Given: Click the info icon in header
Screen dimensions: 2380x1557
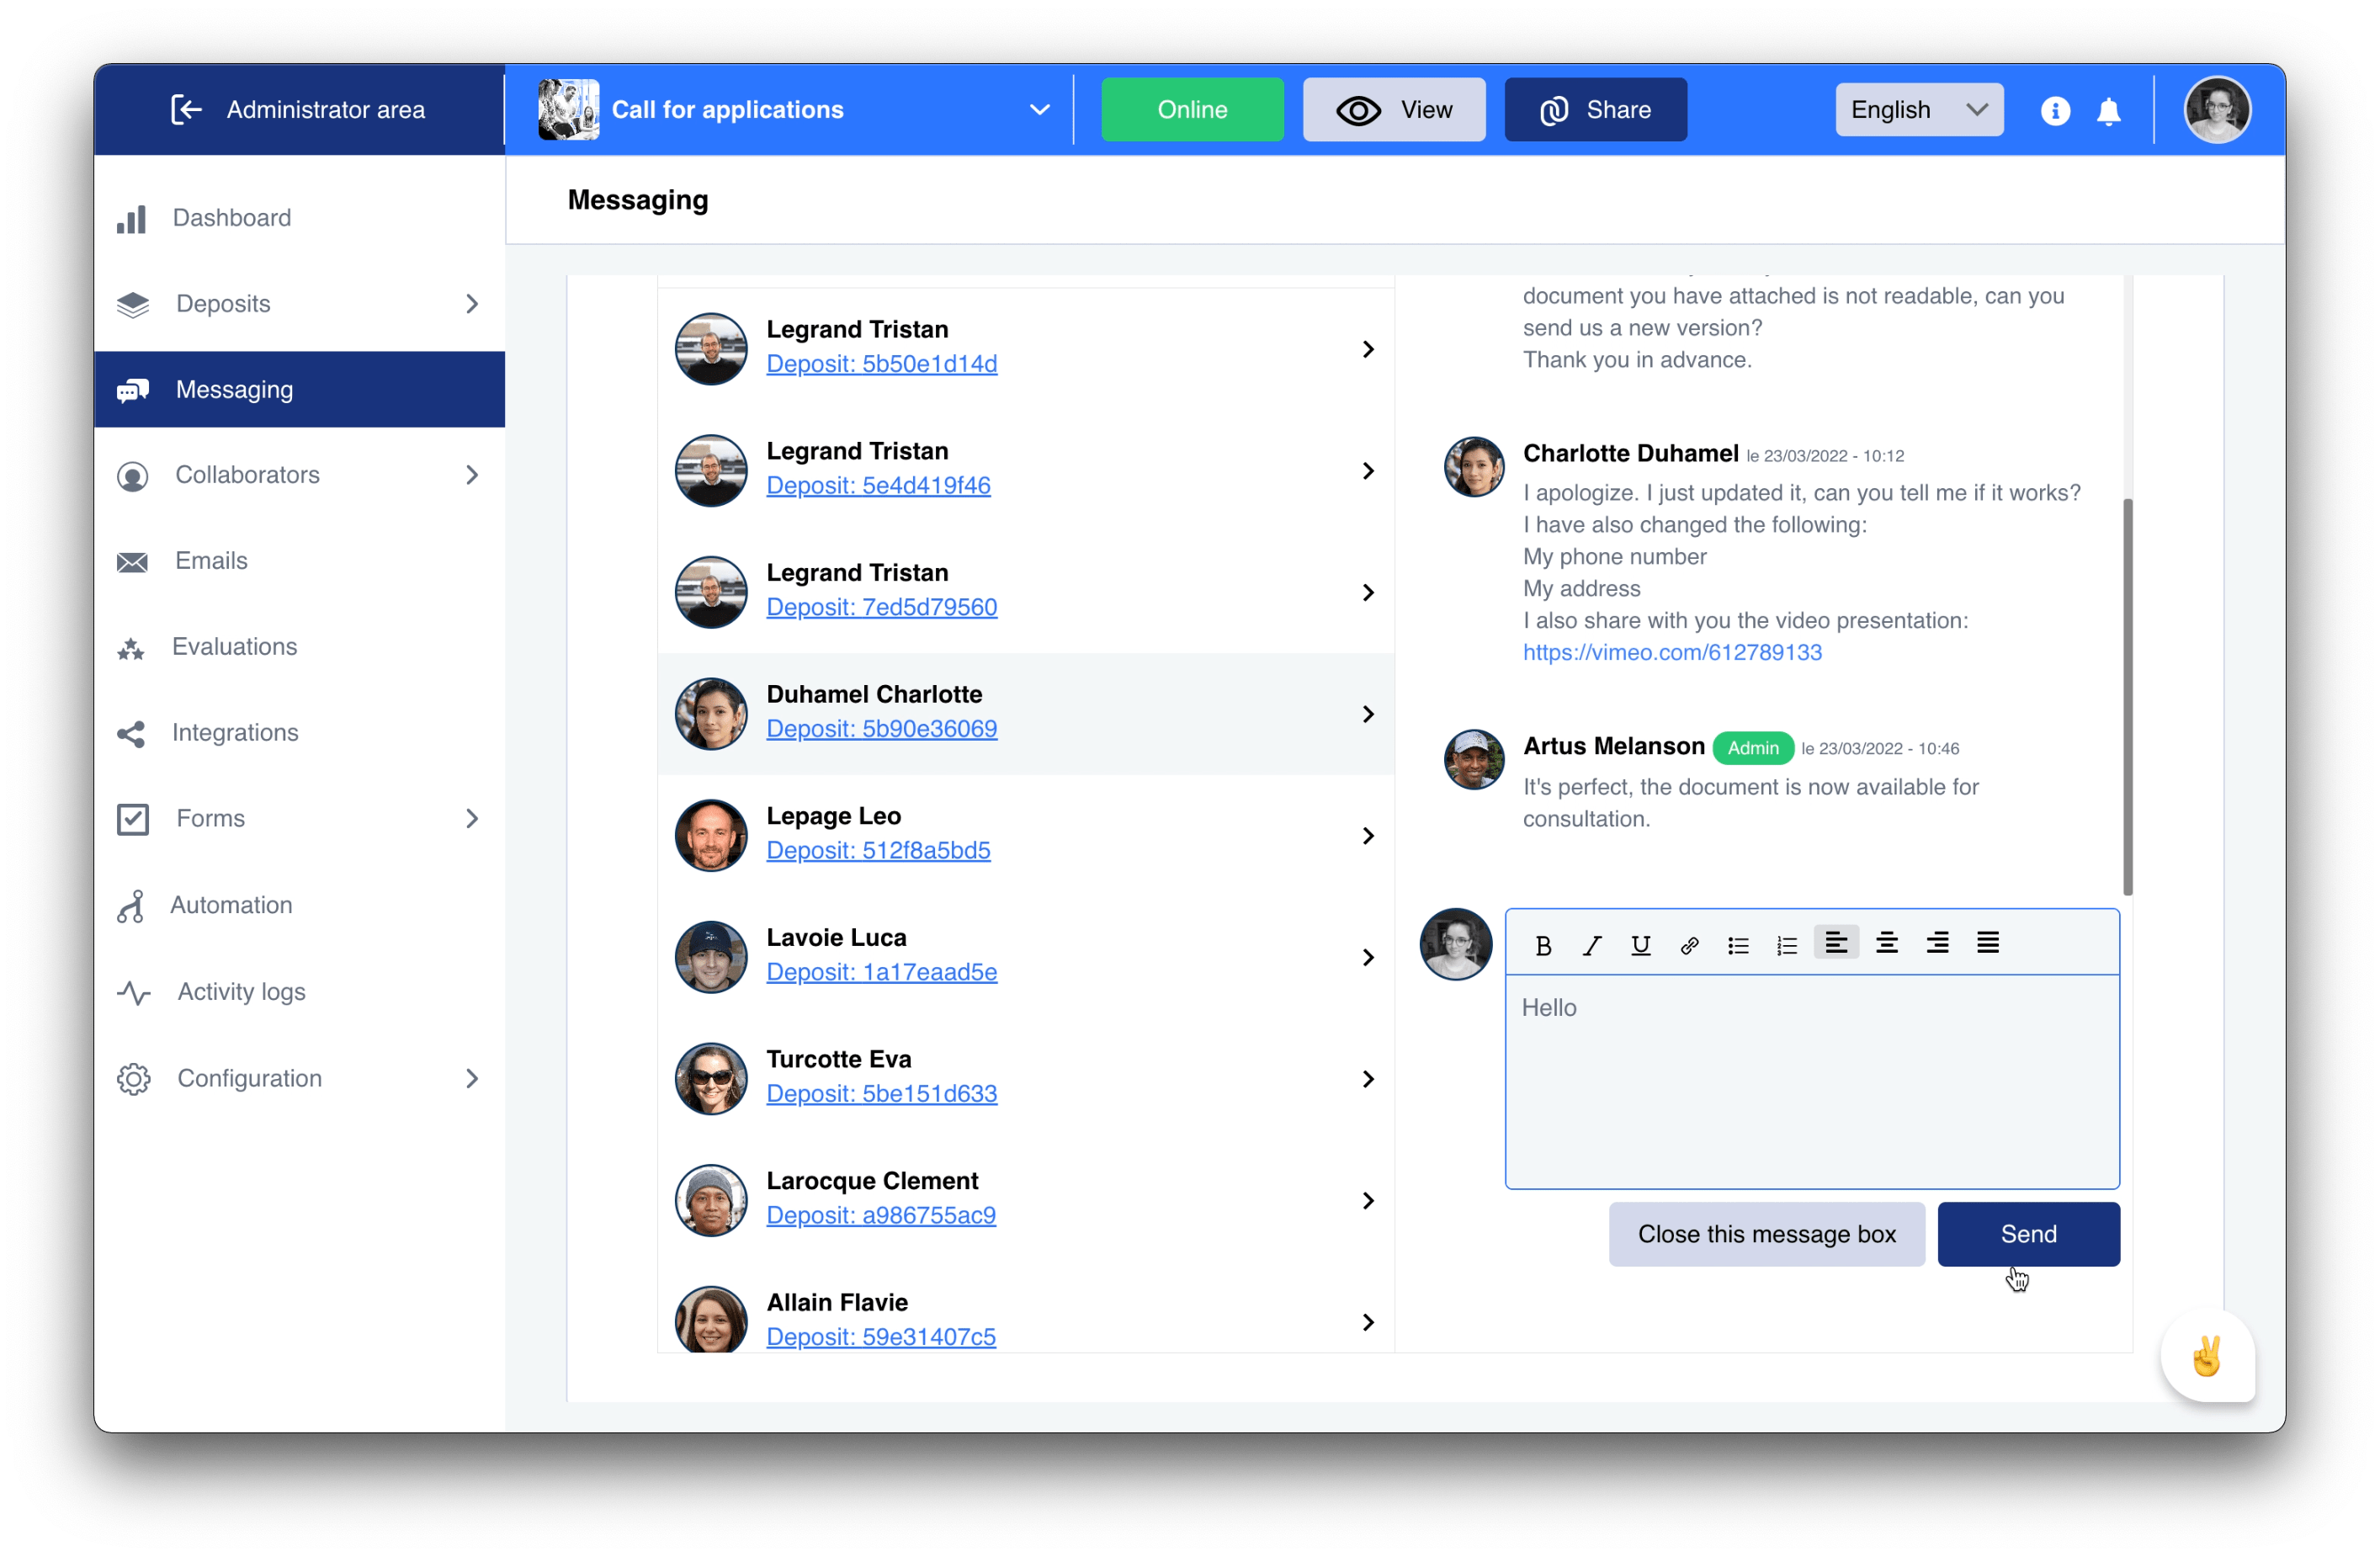Looking at the screenshot, I should pyautogui.click(x=2054, y=111).
